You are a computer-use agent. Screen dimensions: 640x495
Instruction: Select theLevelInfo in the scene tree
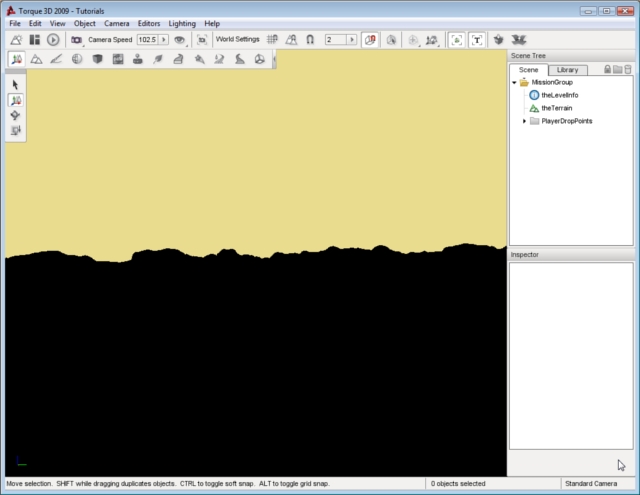point(559,95)
